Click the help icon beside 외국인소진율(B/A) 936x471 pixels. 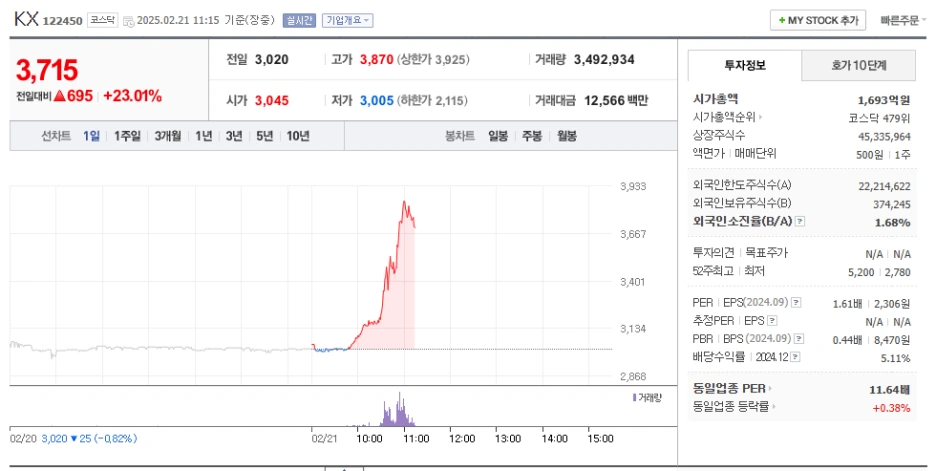[800, 221]
